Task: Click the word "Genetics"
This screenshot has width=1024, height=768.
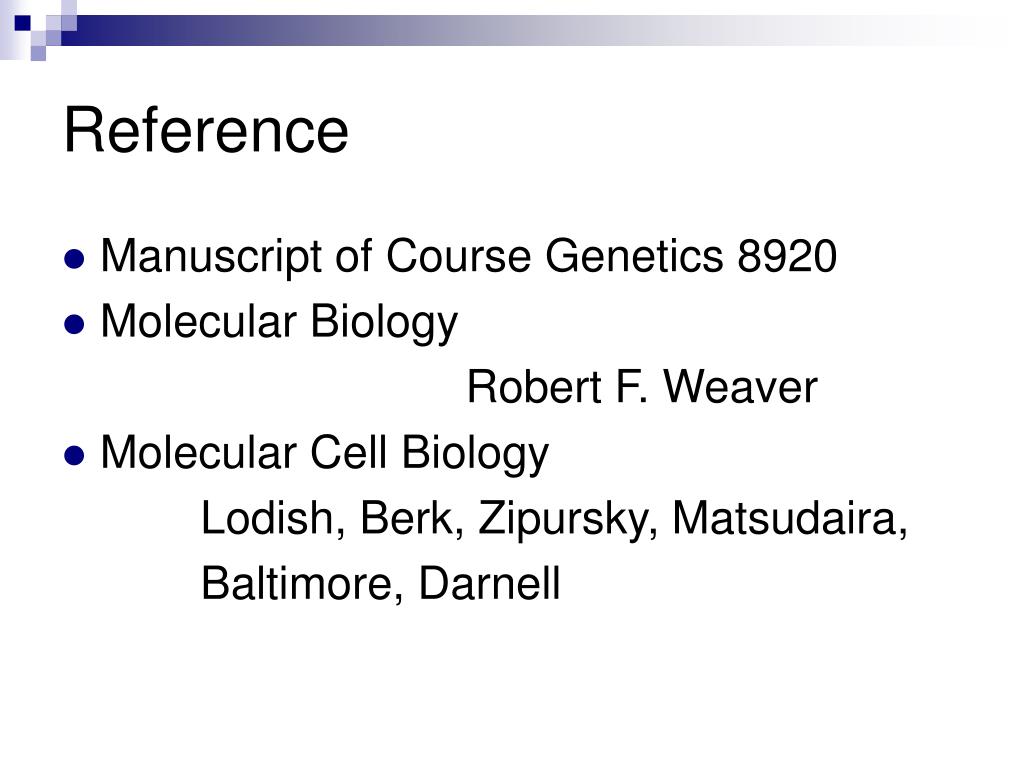Action: (x=634, y=256)
